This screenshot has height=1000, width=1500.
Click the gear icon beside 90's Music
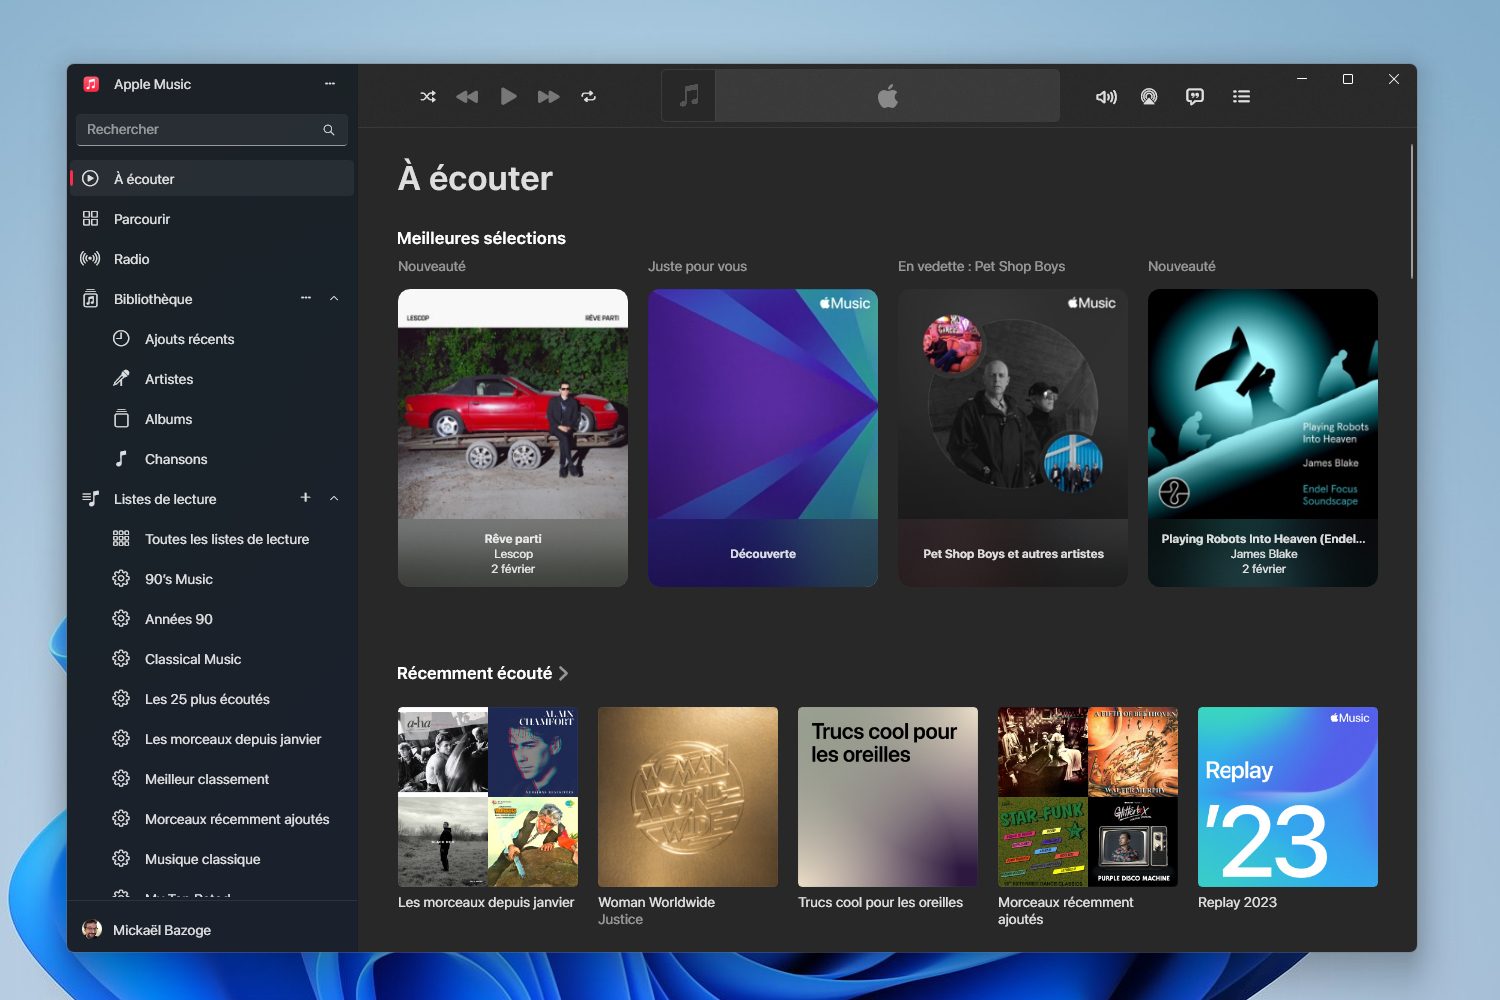click(x=121, y=578)
